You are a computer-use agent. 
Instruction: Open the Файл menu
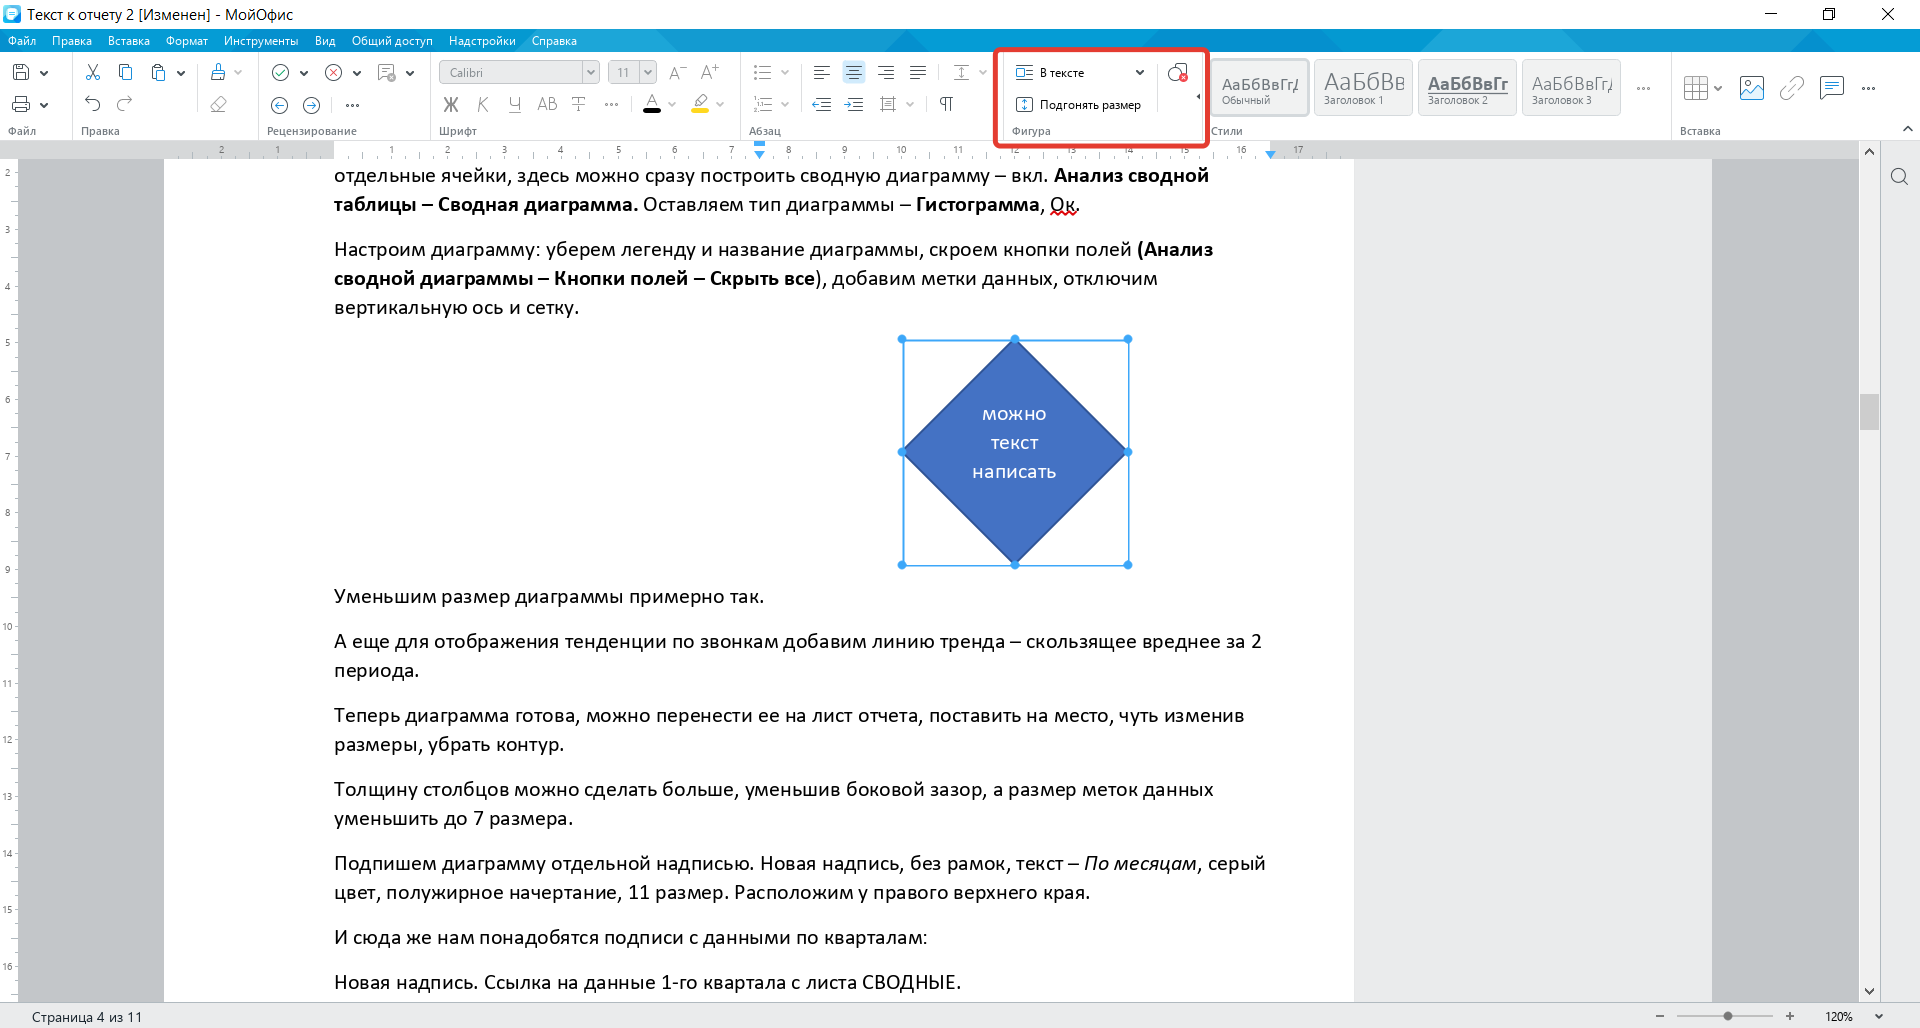pyautogui.click(x=22, y=41)
